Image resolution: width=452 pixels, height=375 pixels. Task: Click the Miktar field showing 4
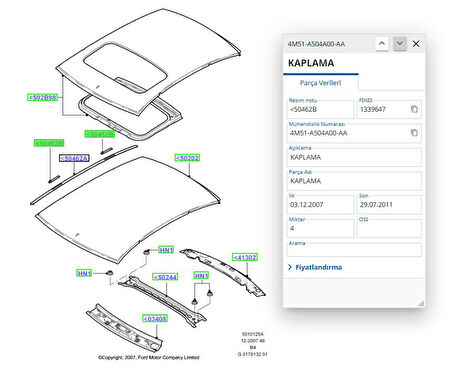click(x=320, y=228)
